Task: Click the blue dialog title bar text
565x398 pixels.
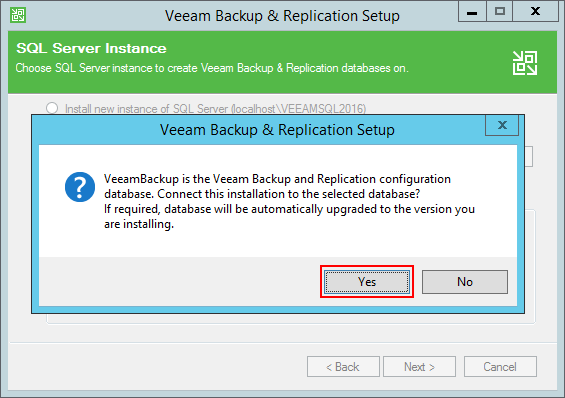Action: [277, 130]
